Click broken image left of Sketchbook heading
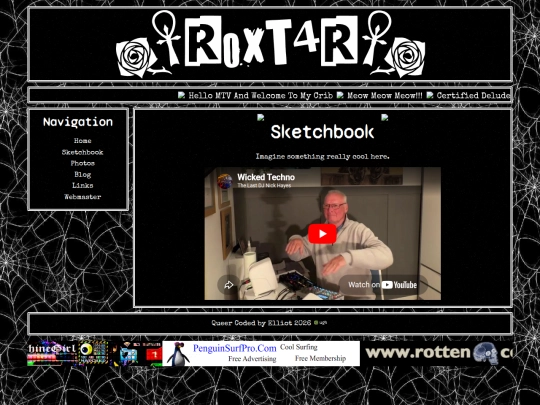 pos(261,118)
